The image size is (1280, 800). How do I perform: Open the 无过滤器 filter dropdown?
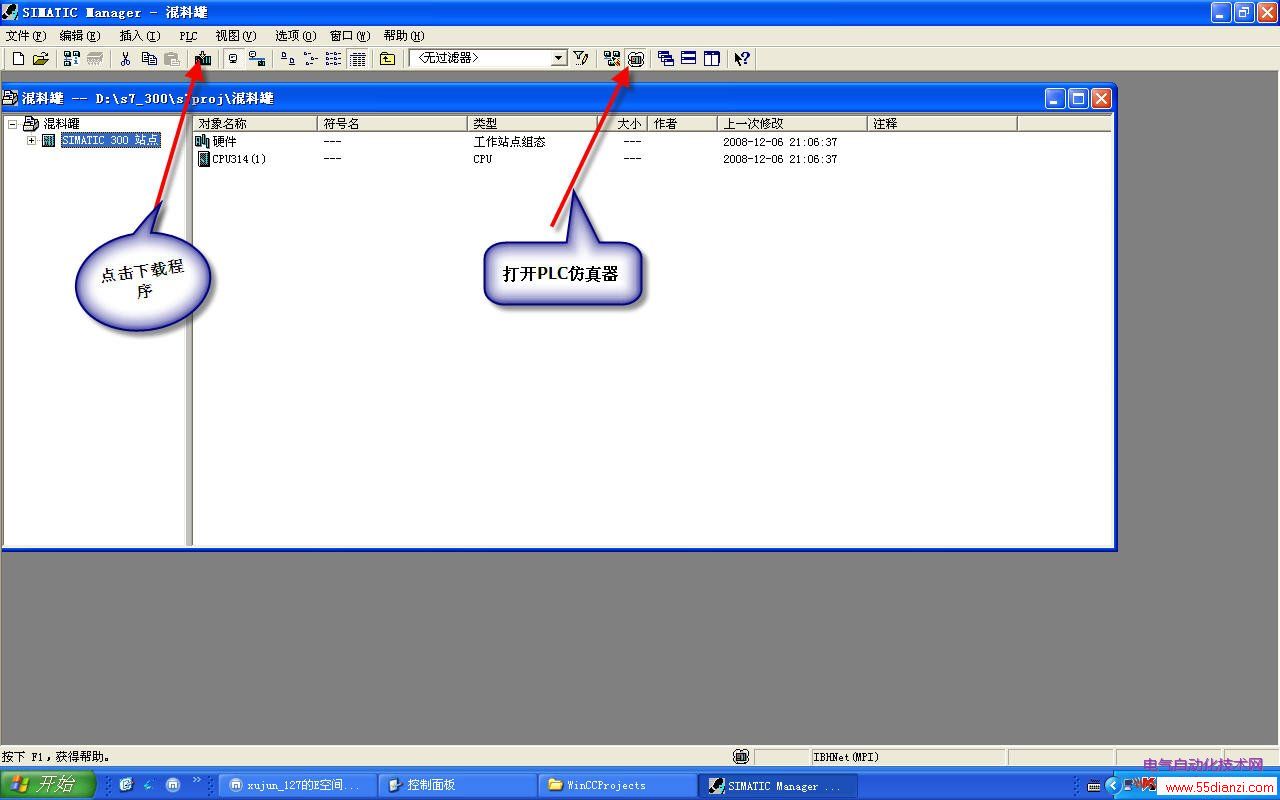tap(559, 59)
